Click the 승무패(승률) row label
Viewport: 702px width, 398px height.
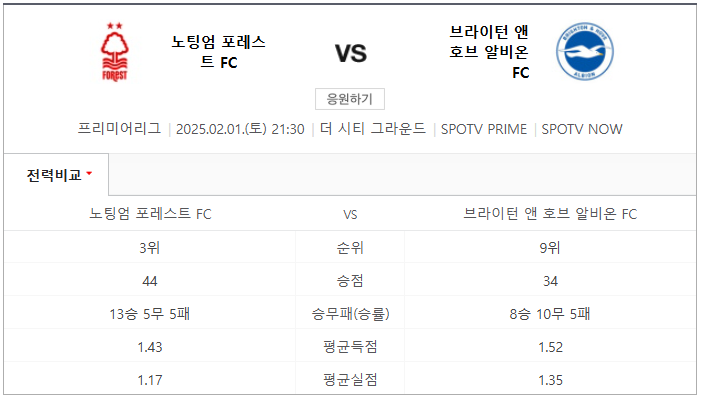point(350,314)
